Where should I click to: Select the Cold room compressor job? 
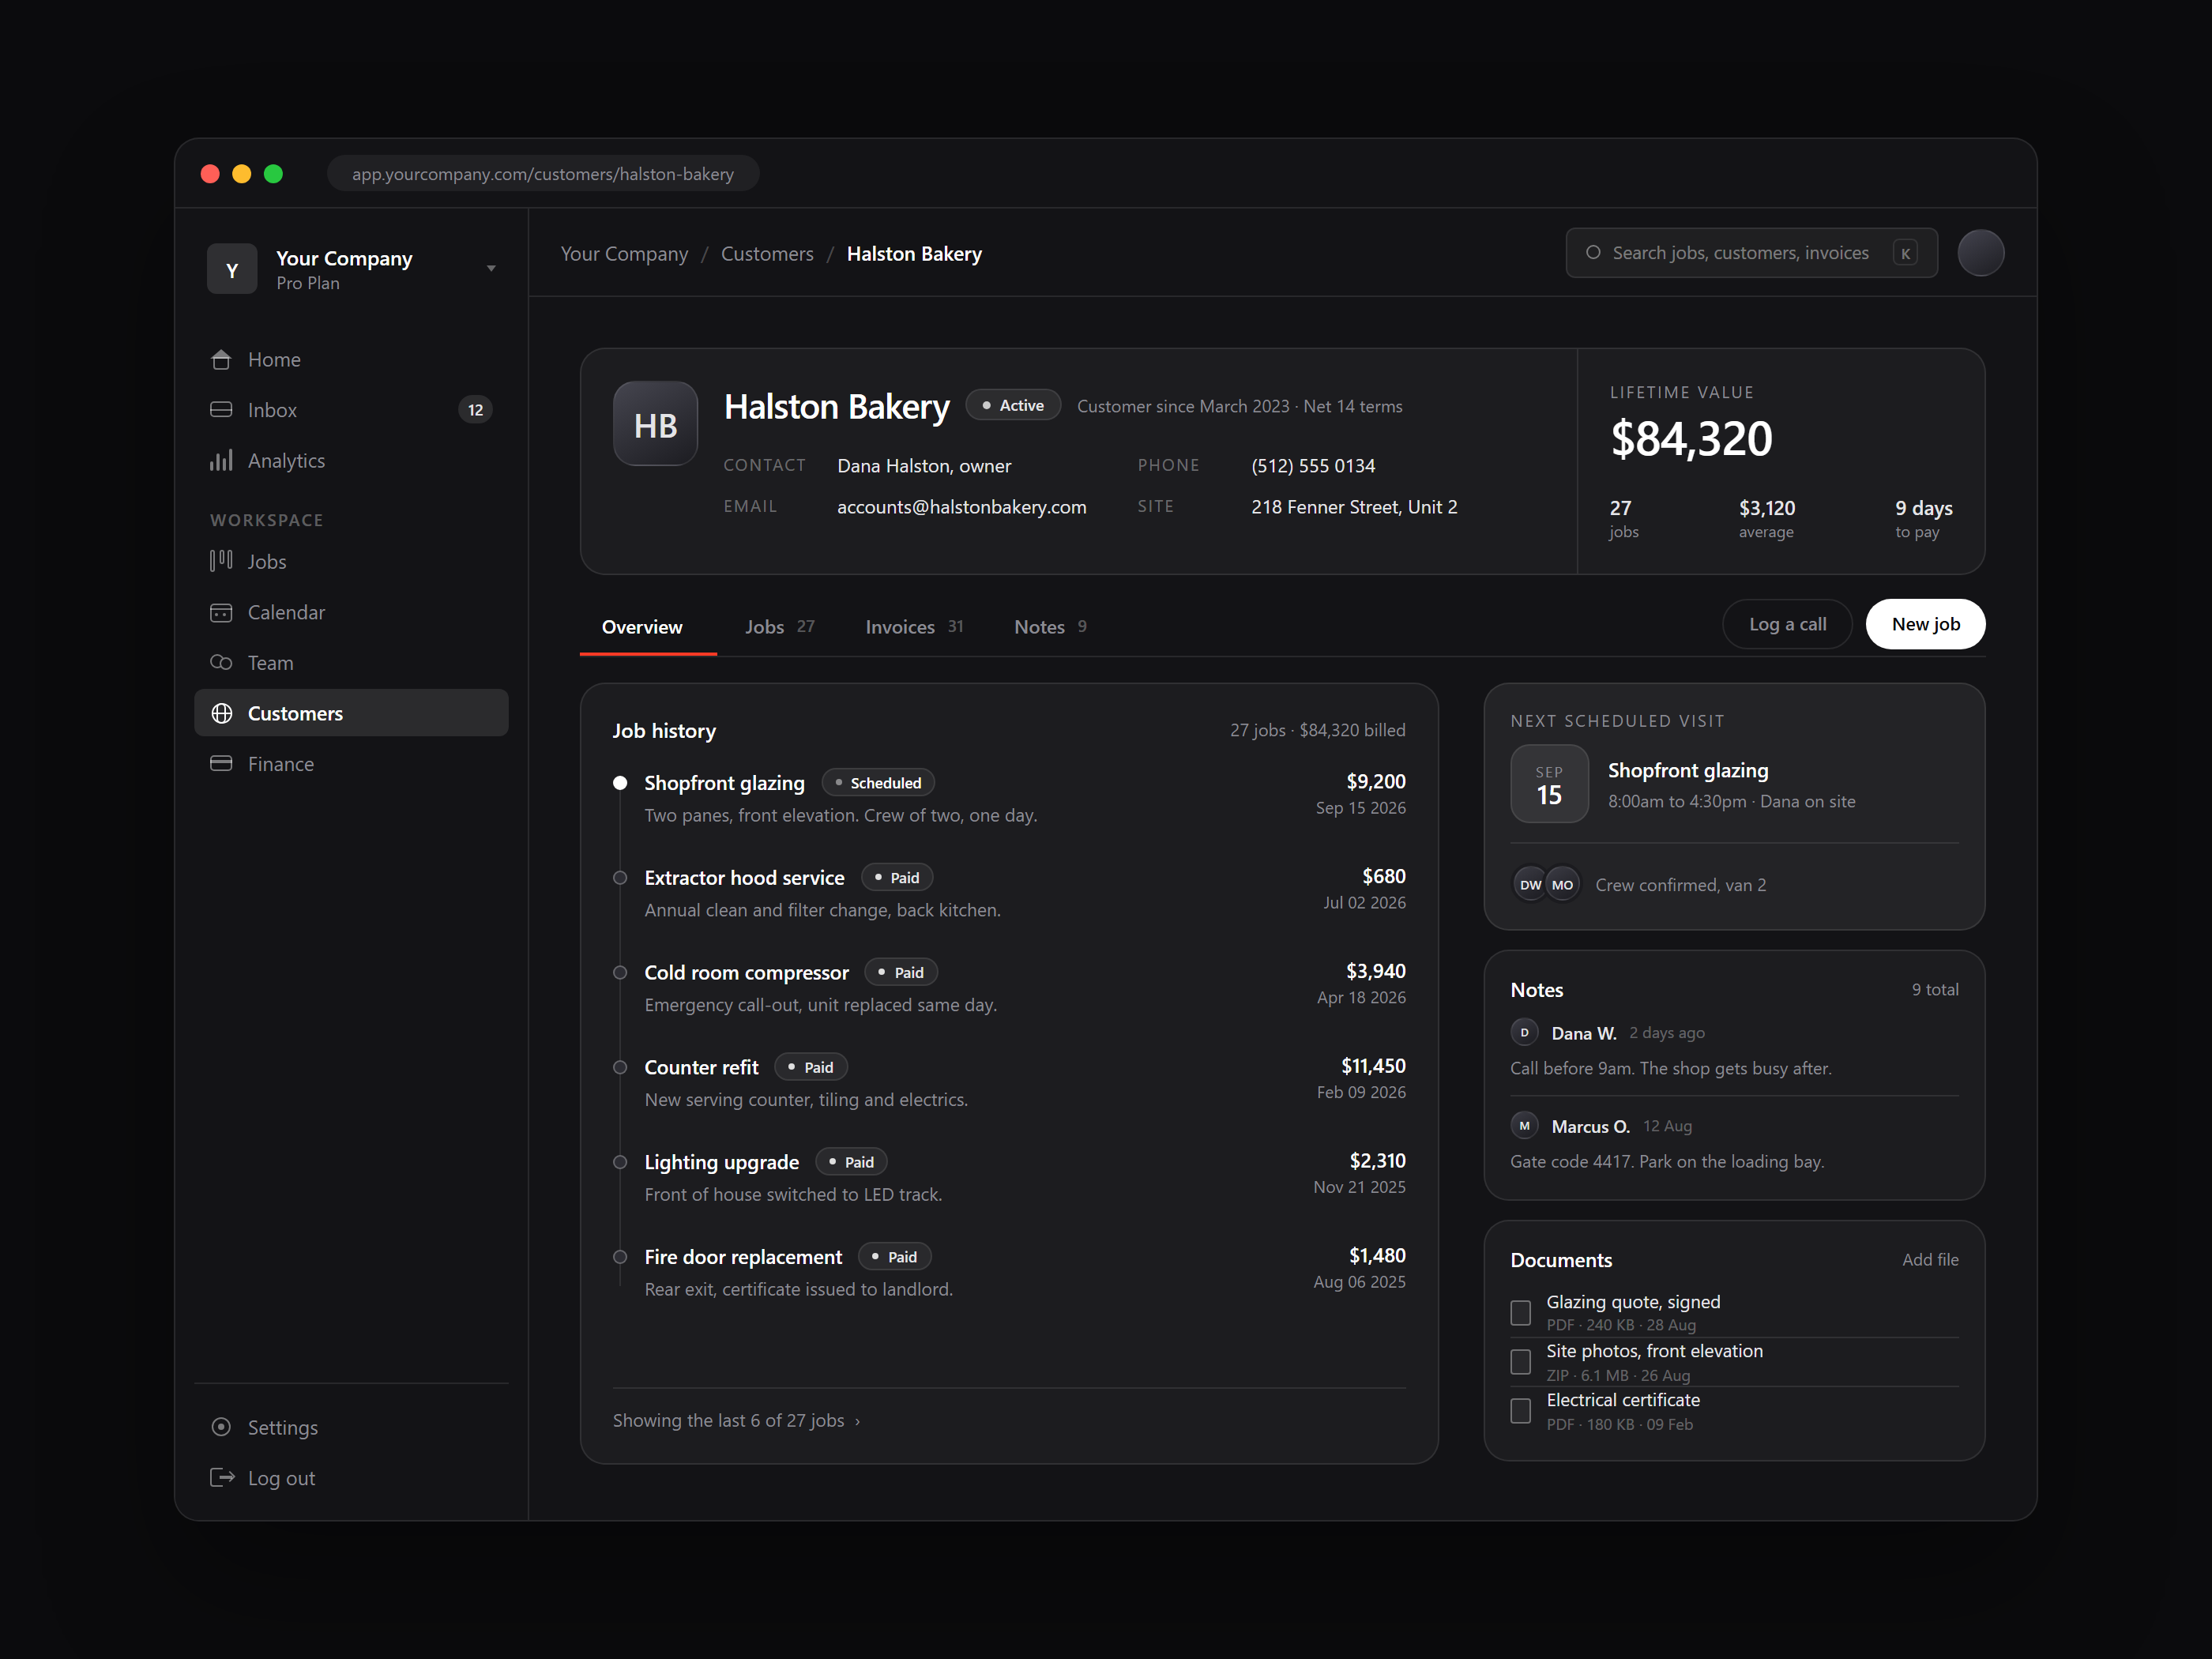click(746, 973)
